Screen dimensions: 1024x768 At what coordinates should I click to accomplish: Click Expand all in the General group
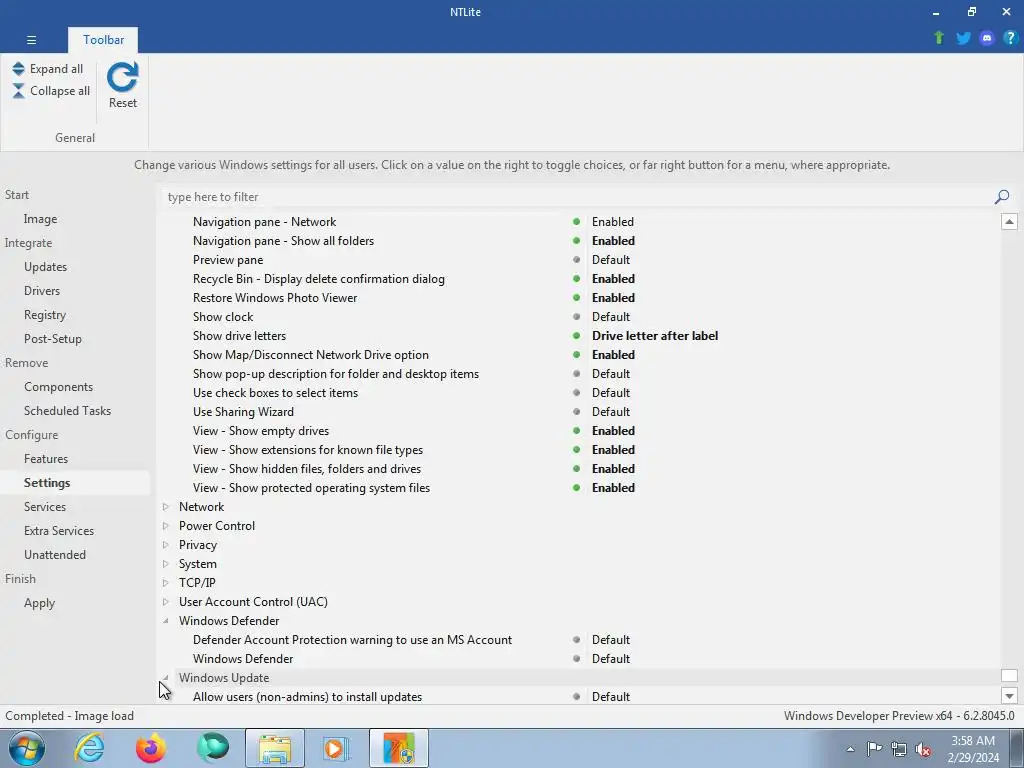coord(48,69)
